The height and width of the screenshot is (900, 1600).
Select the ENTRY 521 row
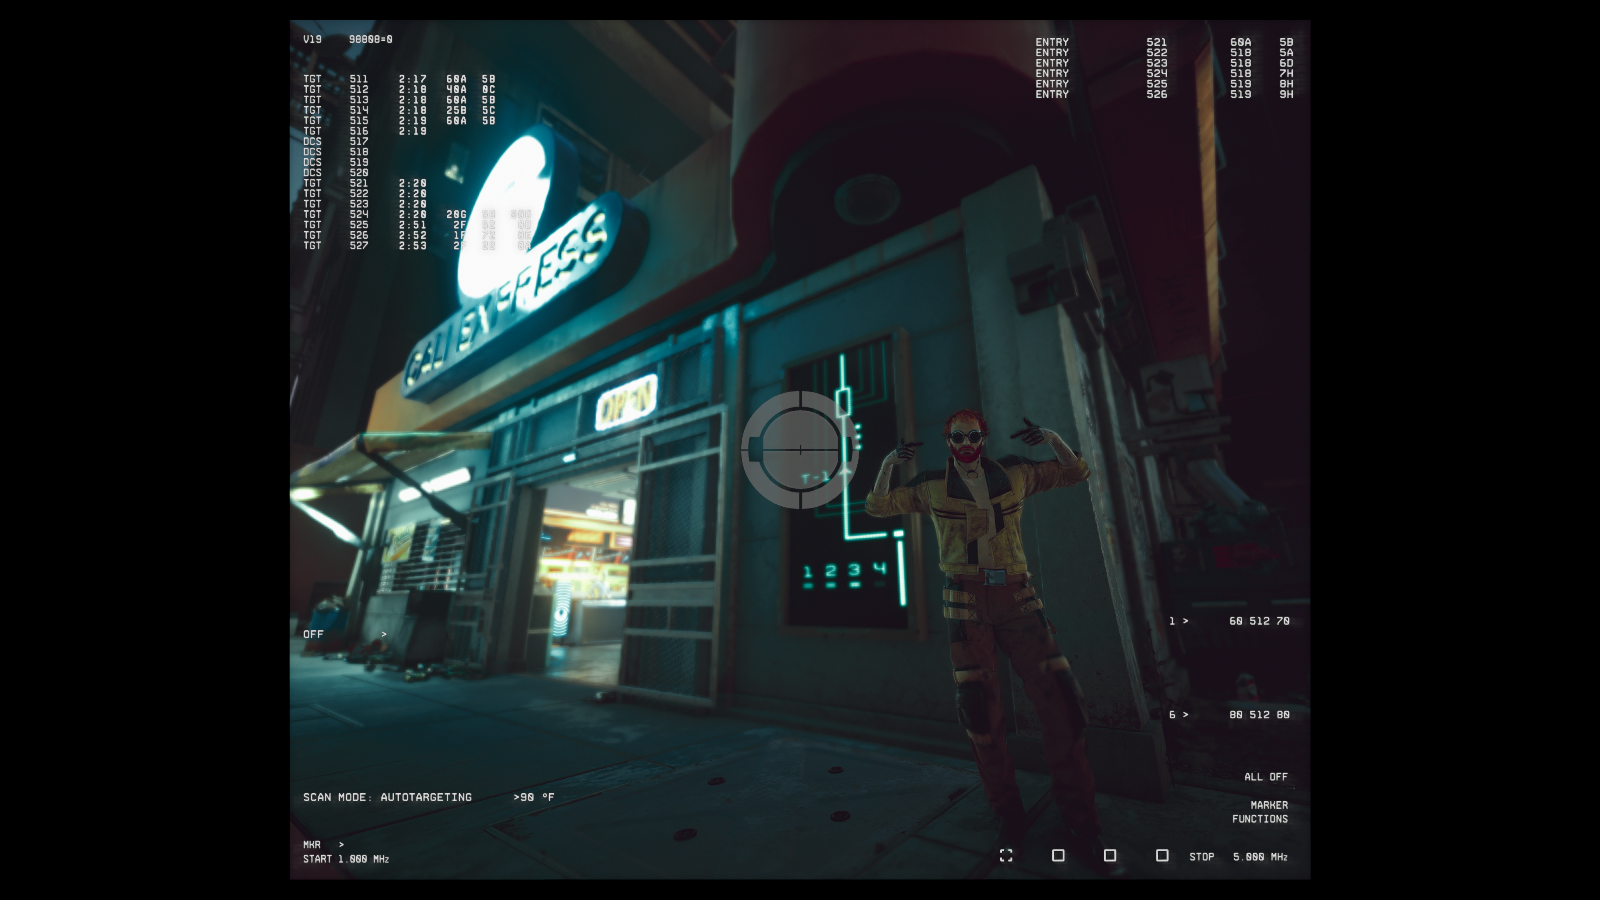1164,42
